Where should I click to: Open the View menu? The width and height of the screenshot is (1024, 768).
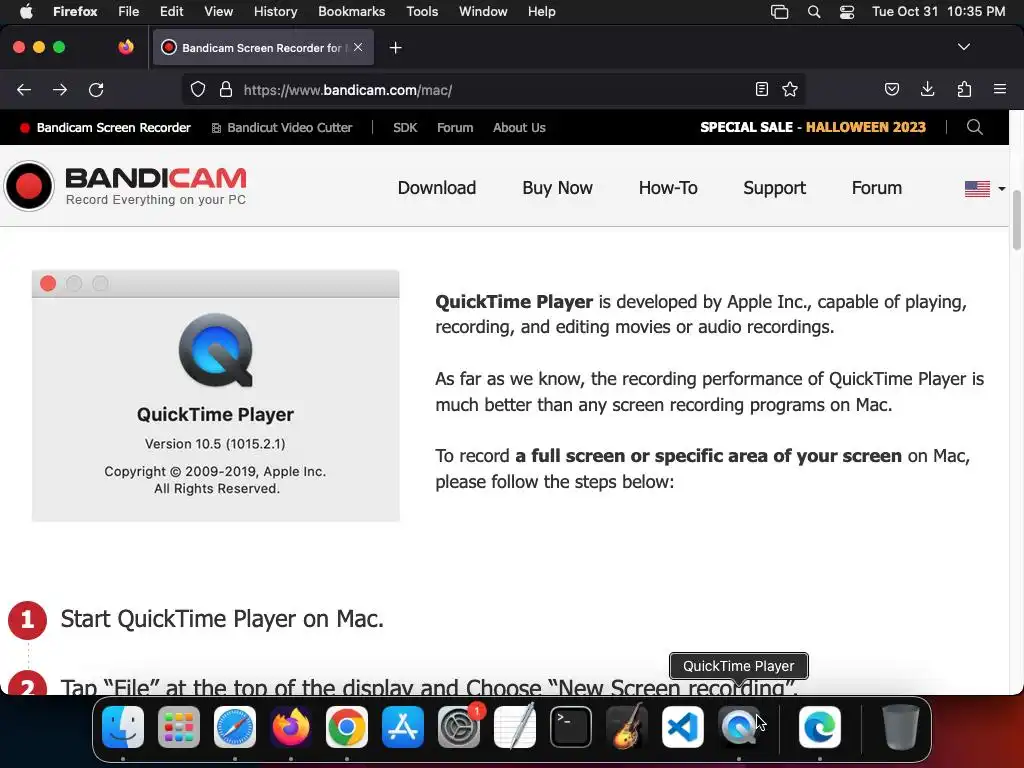click(218, 12)
